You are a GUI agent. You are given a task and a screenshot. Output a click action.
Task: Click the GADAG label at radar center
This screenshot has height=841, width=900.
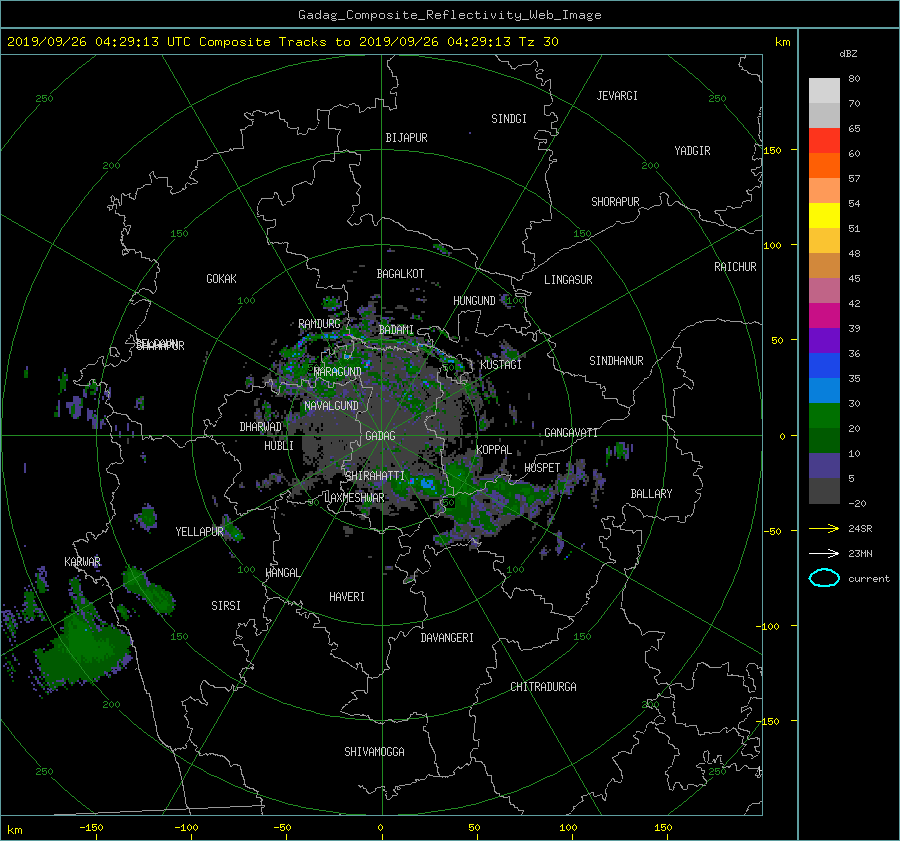pos(381,436)
